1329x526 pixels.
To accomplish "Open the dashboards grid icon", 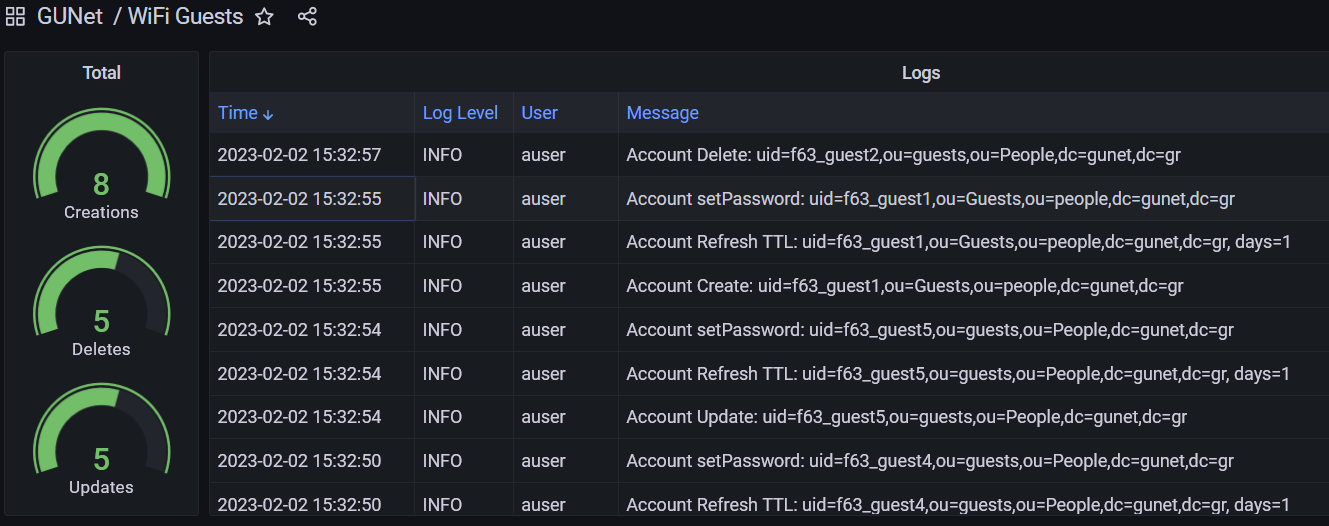I will pos(15,17).
